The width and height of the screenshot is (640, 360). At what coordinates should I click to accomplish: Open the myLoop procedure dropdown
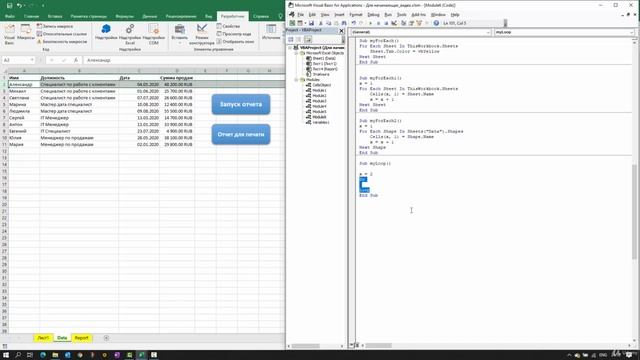click(x=631, y=32)
